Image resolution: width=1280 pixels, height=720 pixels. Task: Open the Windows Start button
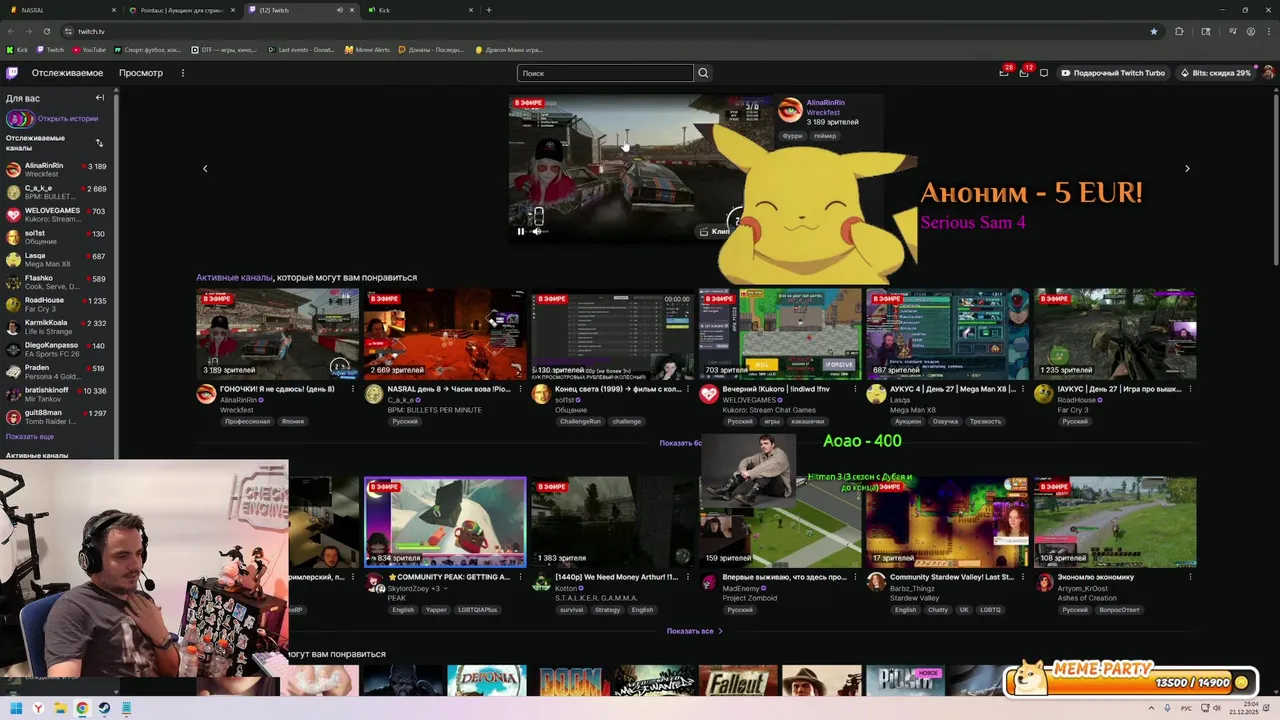tap(16, 709)
